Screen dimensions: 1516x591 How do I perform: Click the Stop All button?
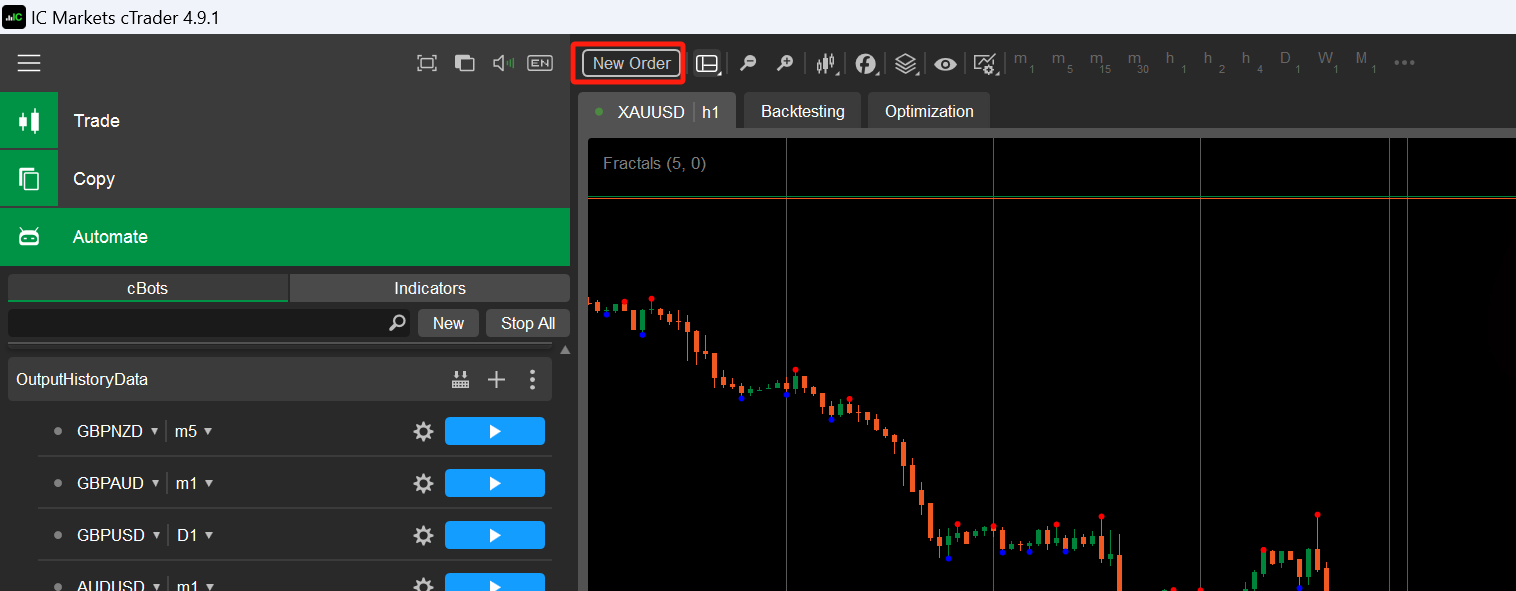pyautogui.click(x=528, y=323)
